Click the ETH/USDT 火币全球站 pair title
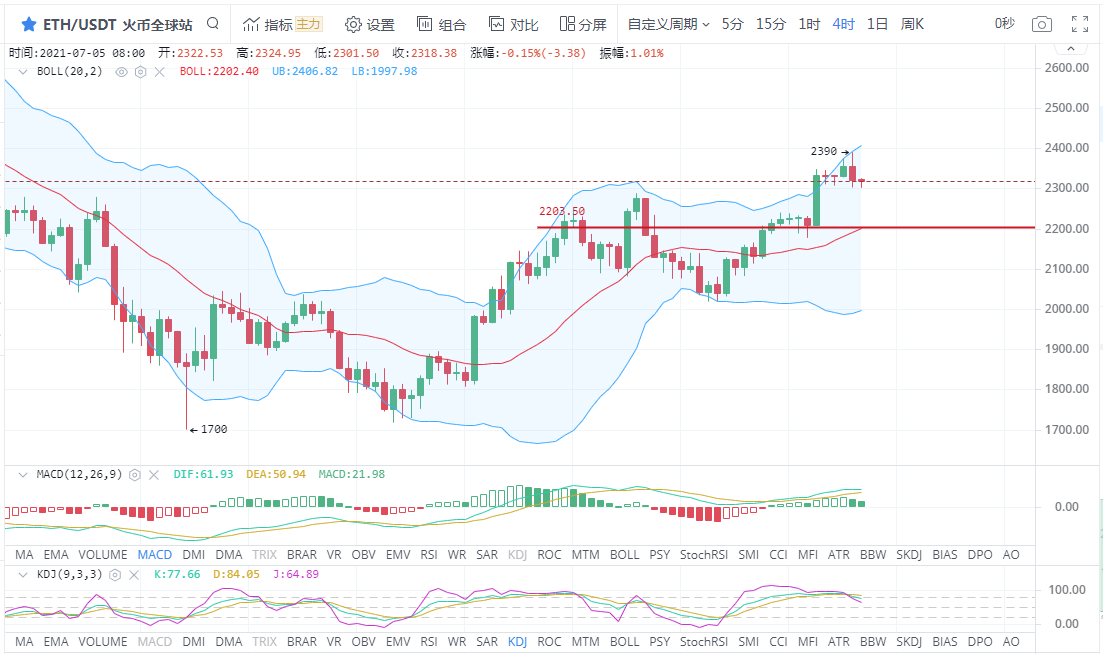The width and height of the screenshot is (1103, 654). 117,25
